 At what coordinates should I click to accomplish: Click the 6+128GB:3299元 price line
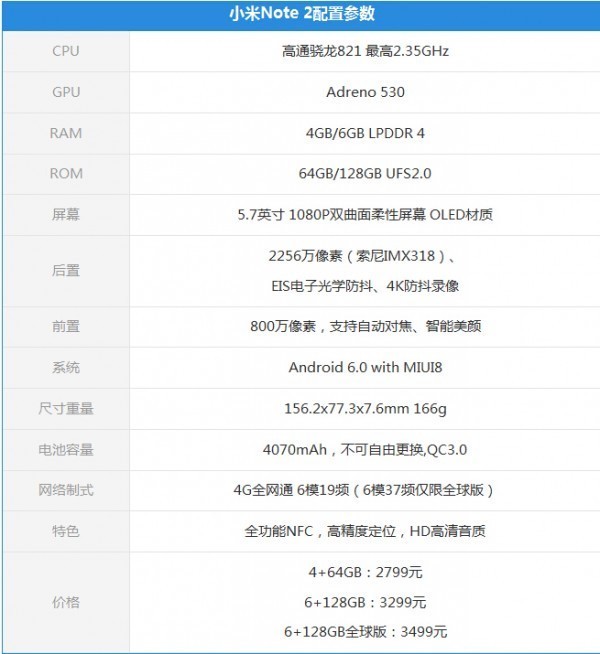pos(365,602)
